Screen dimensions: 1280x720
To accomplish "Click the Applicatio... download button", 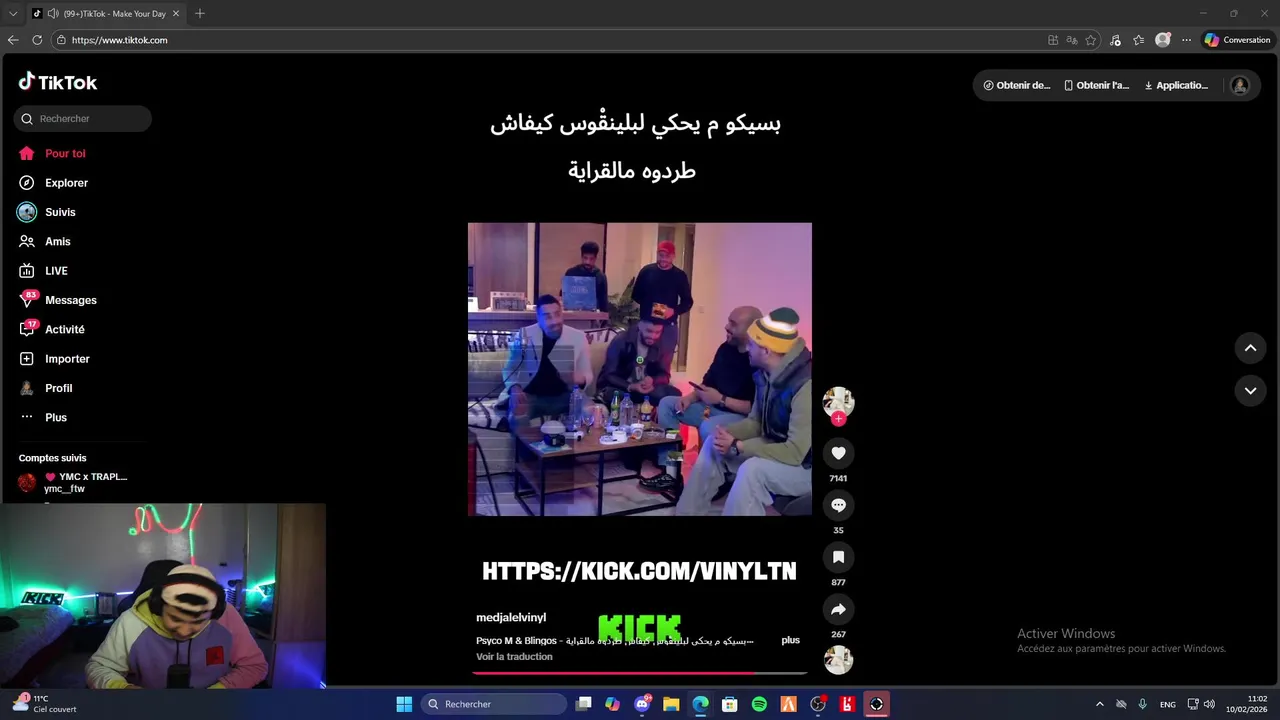I will tap(1176, 85).
